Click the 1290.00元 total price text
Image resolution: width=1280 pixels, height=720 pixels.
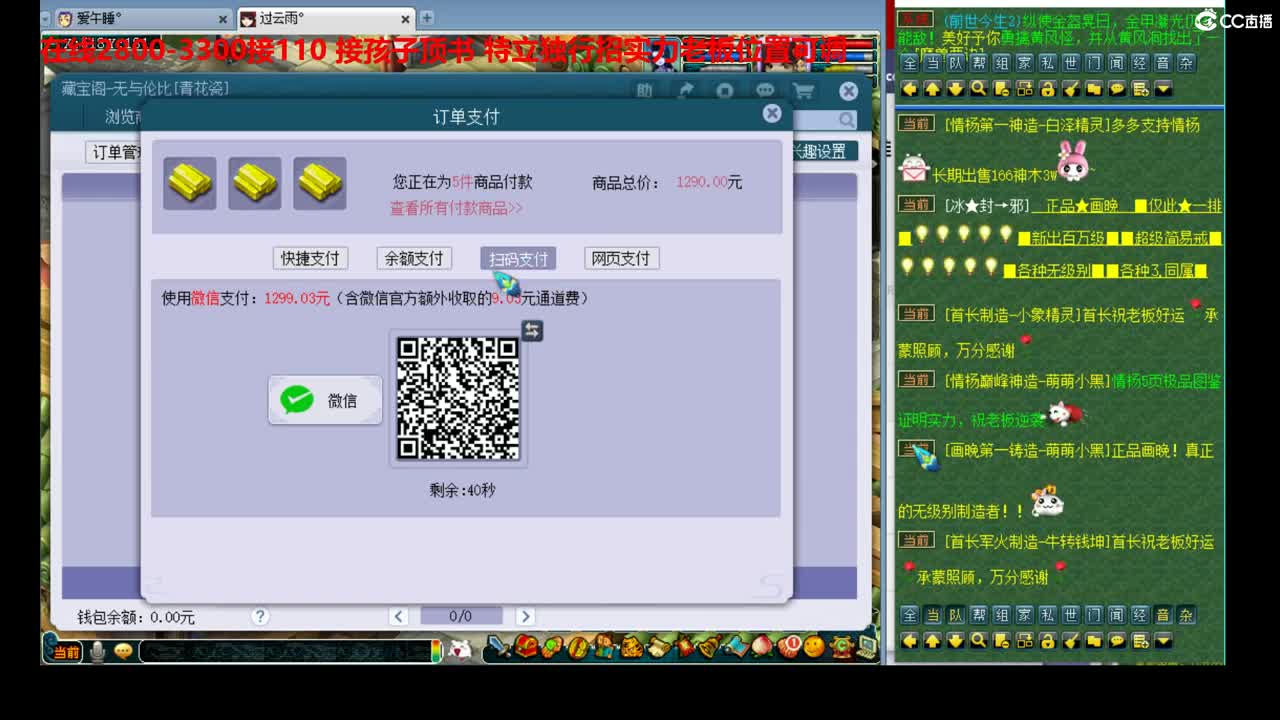709,183
